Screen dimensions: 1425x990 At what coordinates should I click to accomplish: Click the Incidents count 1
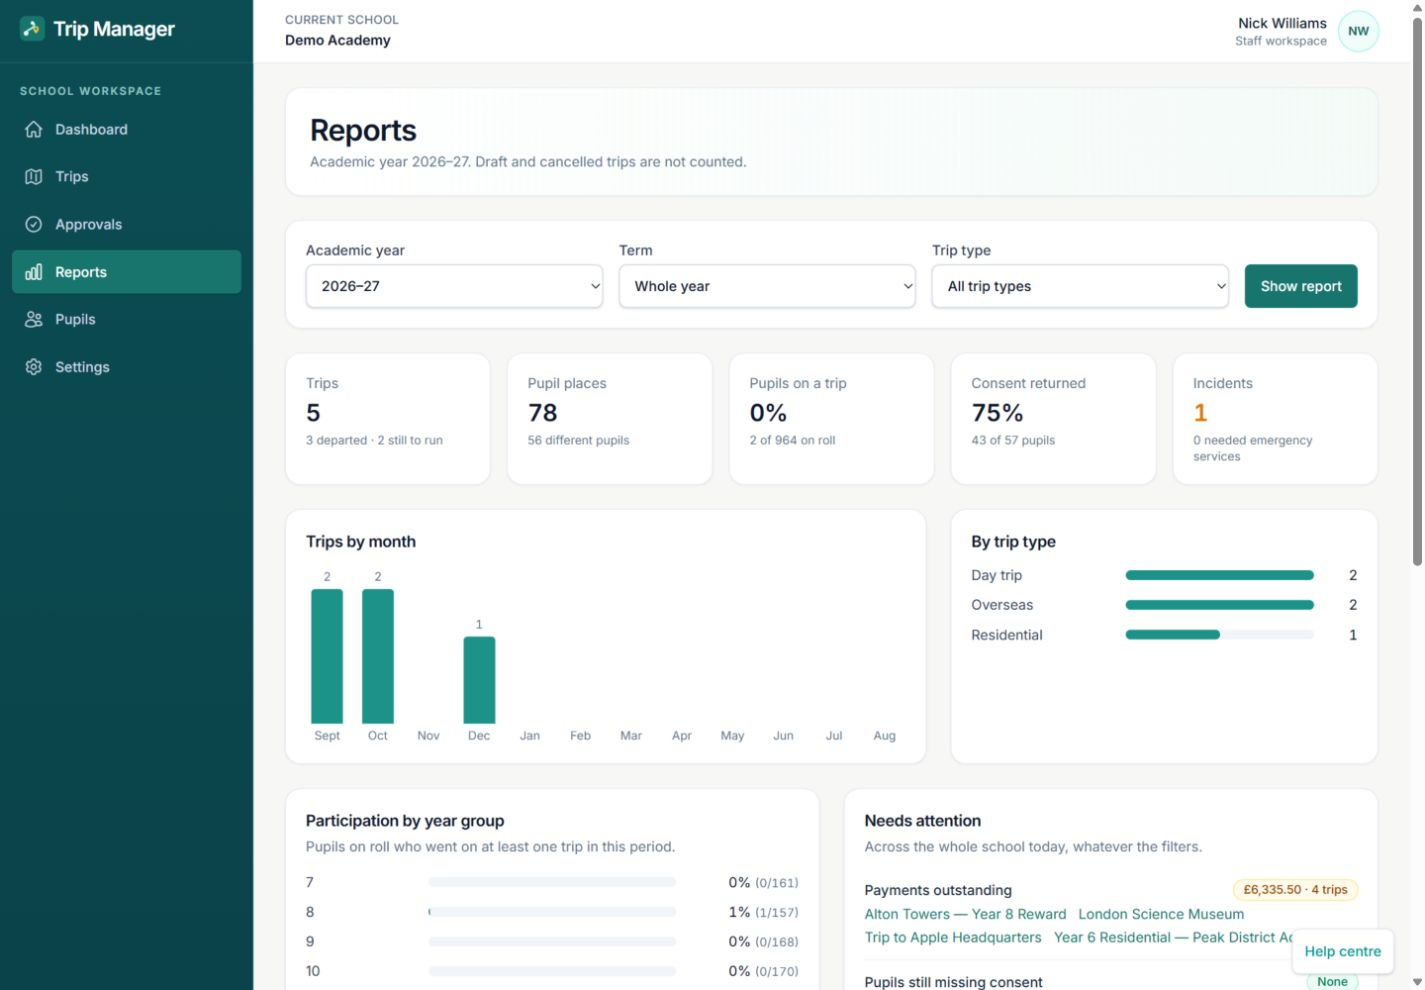pos(1200,413)
